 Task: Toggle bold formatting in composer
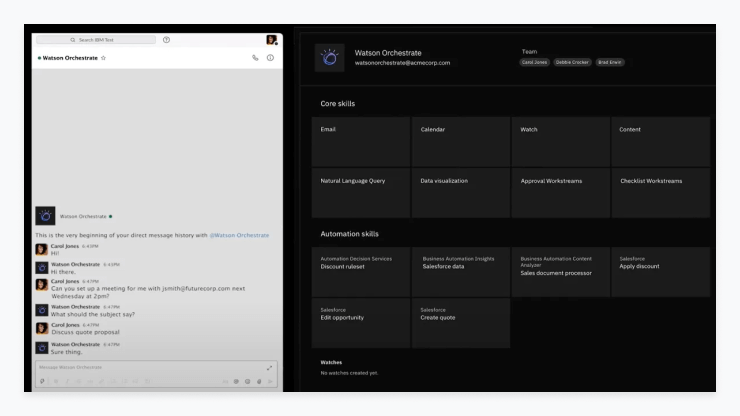pos(56,381)
